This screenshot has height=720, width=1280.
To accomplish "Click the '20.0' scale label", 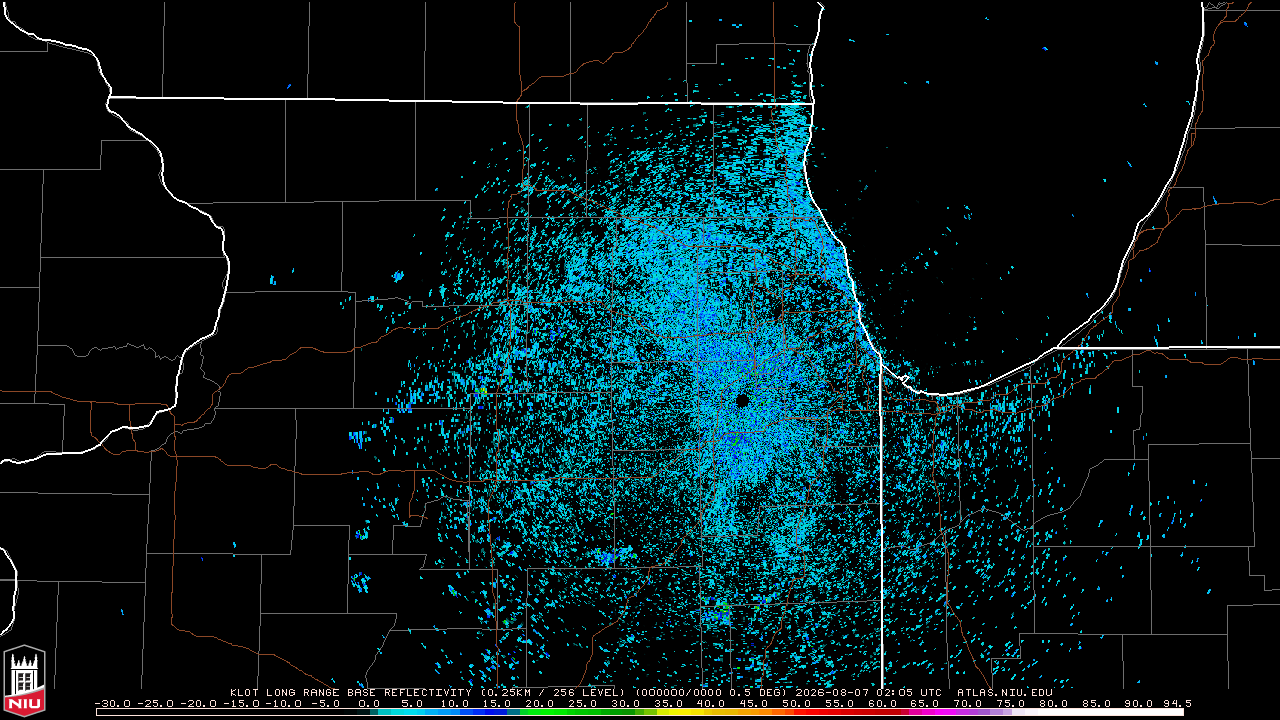I will [540, 703].
